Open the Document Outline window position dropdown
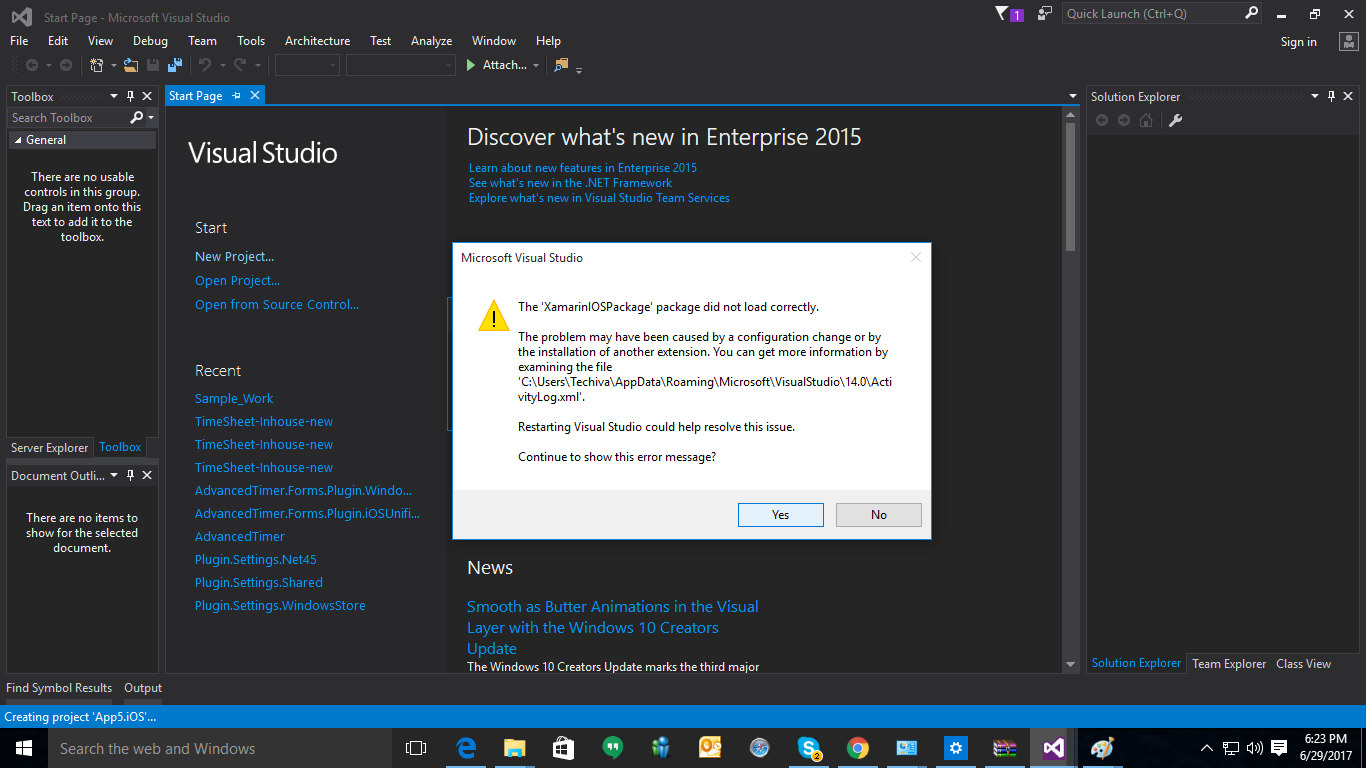This screenshot has width=1366, height=768. tap(114, 475)
